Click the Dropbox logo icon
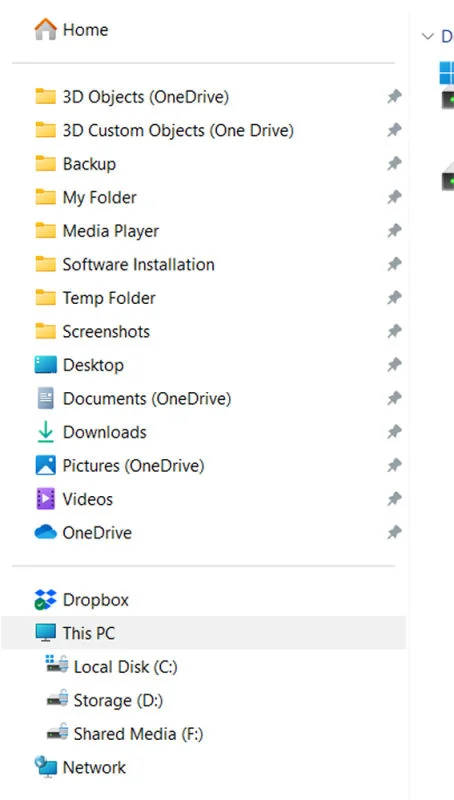Screen dimensions: 454x800 [45, 599]
